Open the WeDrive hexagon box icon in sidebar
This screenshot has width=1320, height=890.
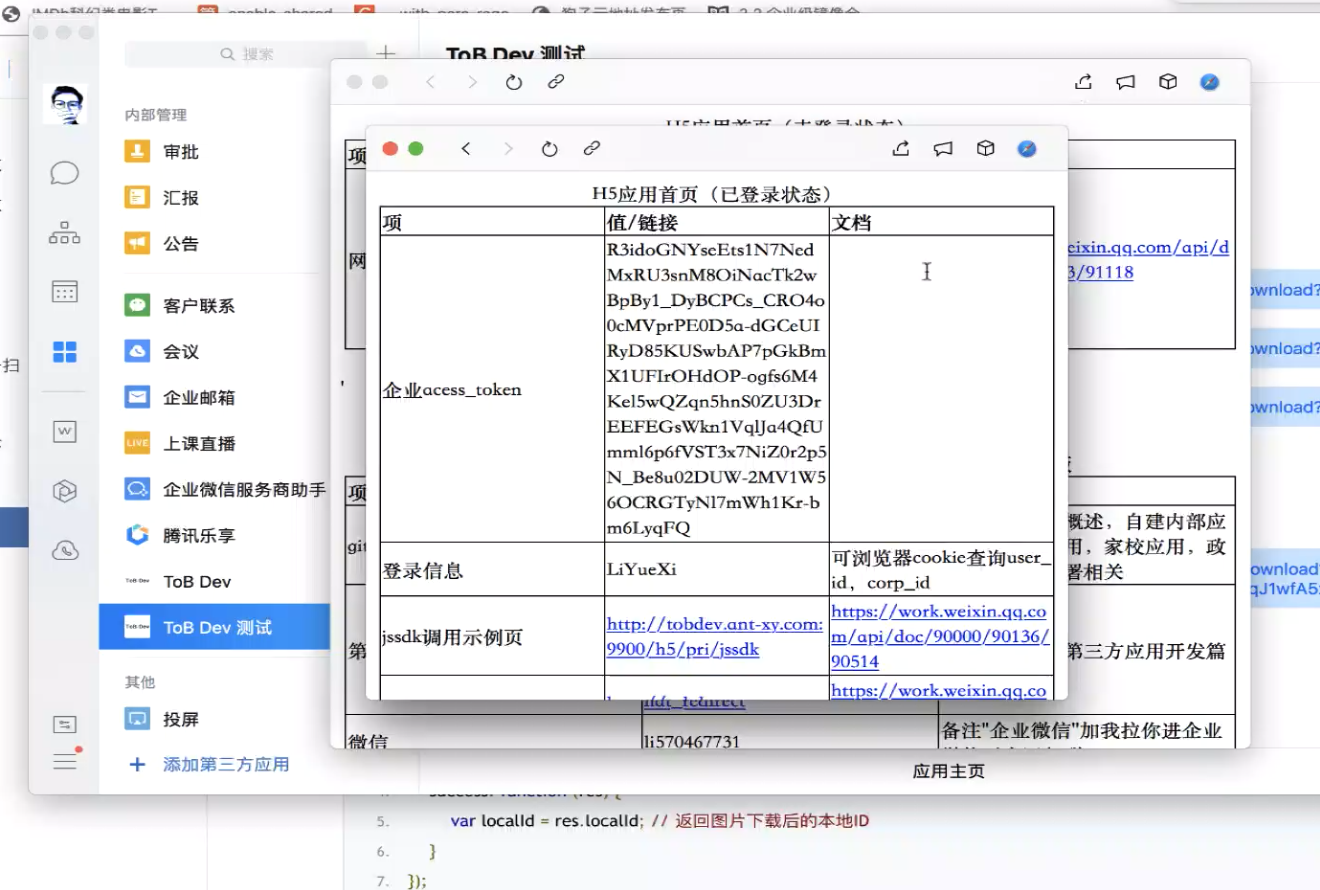click(65, 491)
